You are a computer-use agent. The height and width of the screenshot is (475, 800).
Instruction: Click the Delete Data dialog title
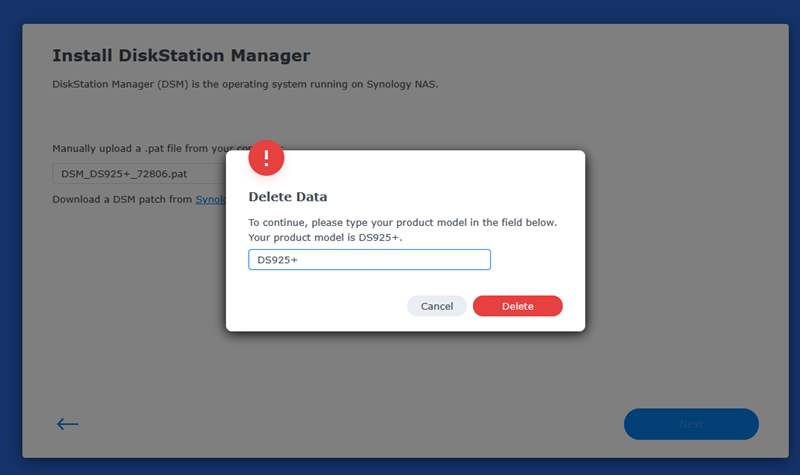(288, 197)
